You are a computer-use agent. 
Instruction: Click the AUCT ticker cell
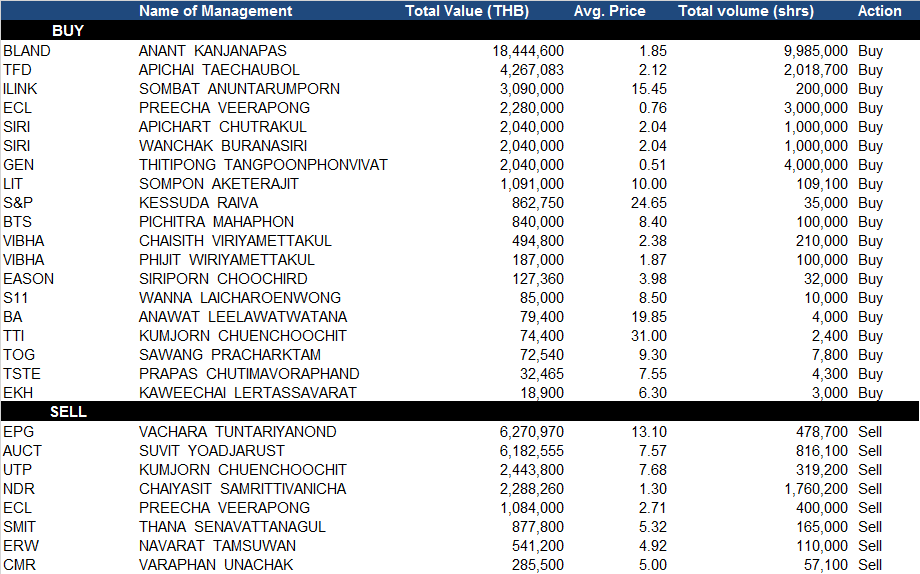(22, 451)
